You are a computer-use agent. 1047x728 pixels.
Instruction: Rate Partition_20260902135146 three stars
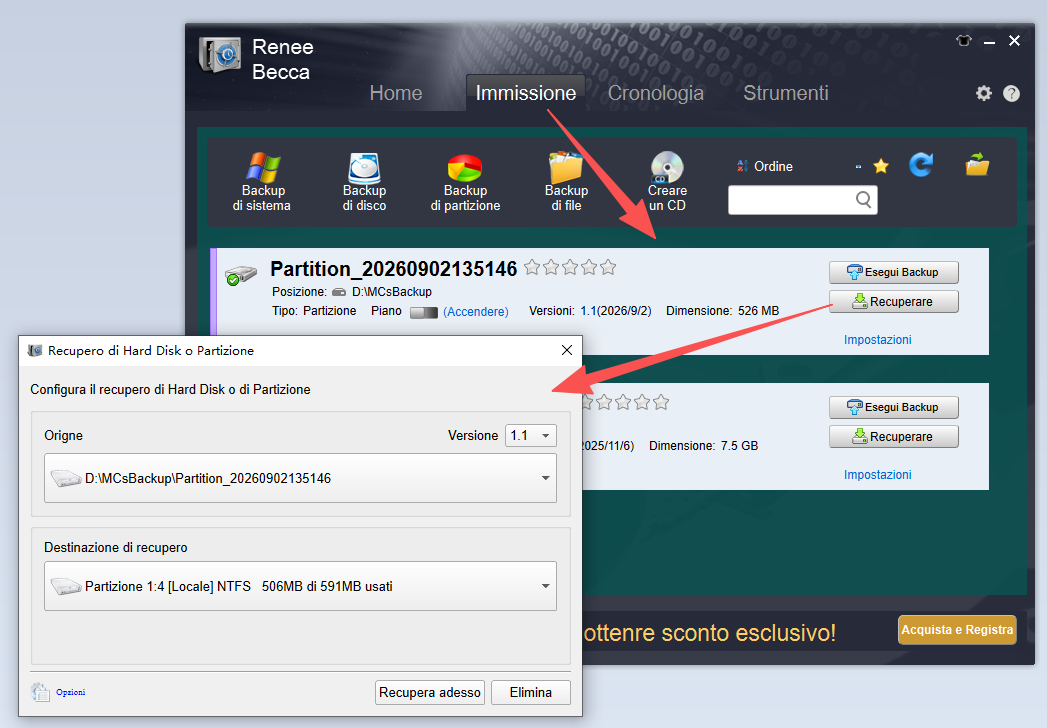(570, 268)
